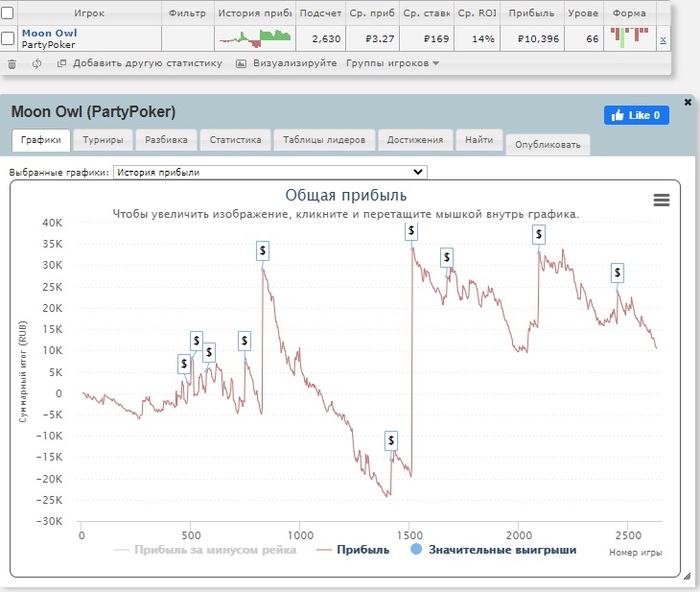
Task: Click the 'Moon Owl' player name link
Action: pos(49,33)
